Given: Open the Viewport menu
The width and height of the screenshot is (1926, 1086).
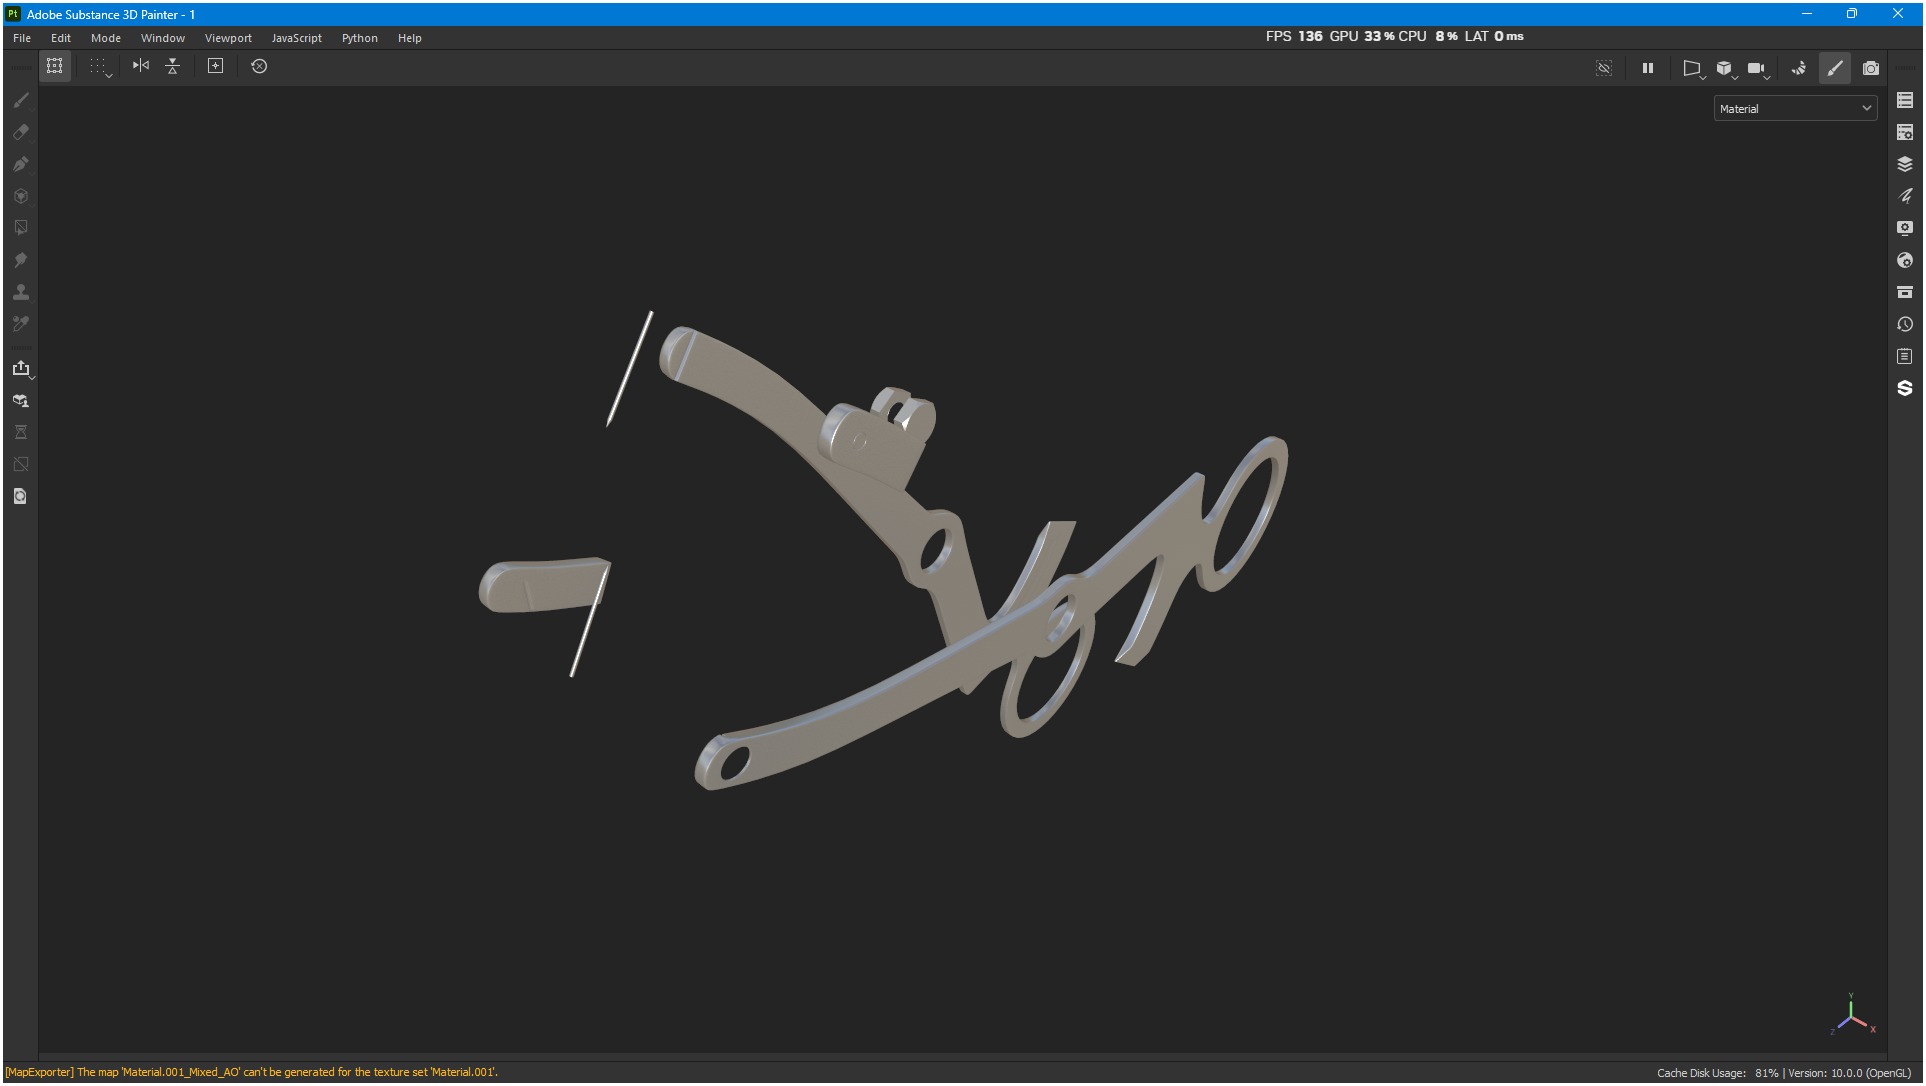Looking at the screenshot, I should click(228, 38).
